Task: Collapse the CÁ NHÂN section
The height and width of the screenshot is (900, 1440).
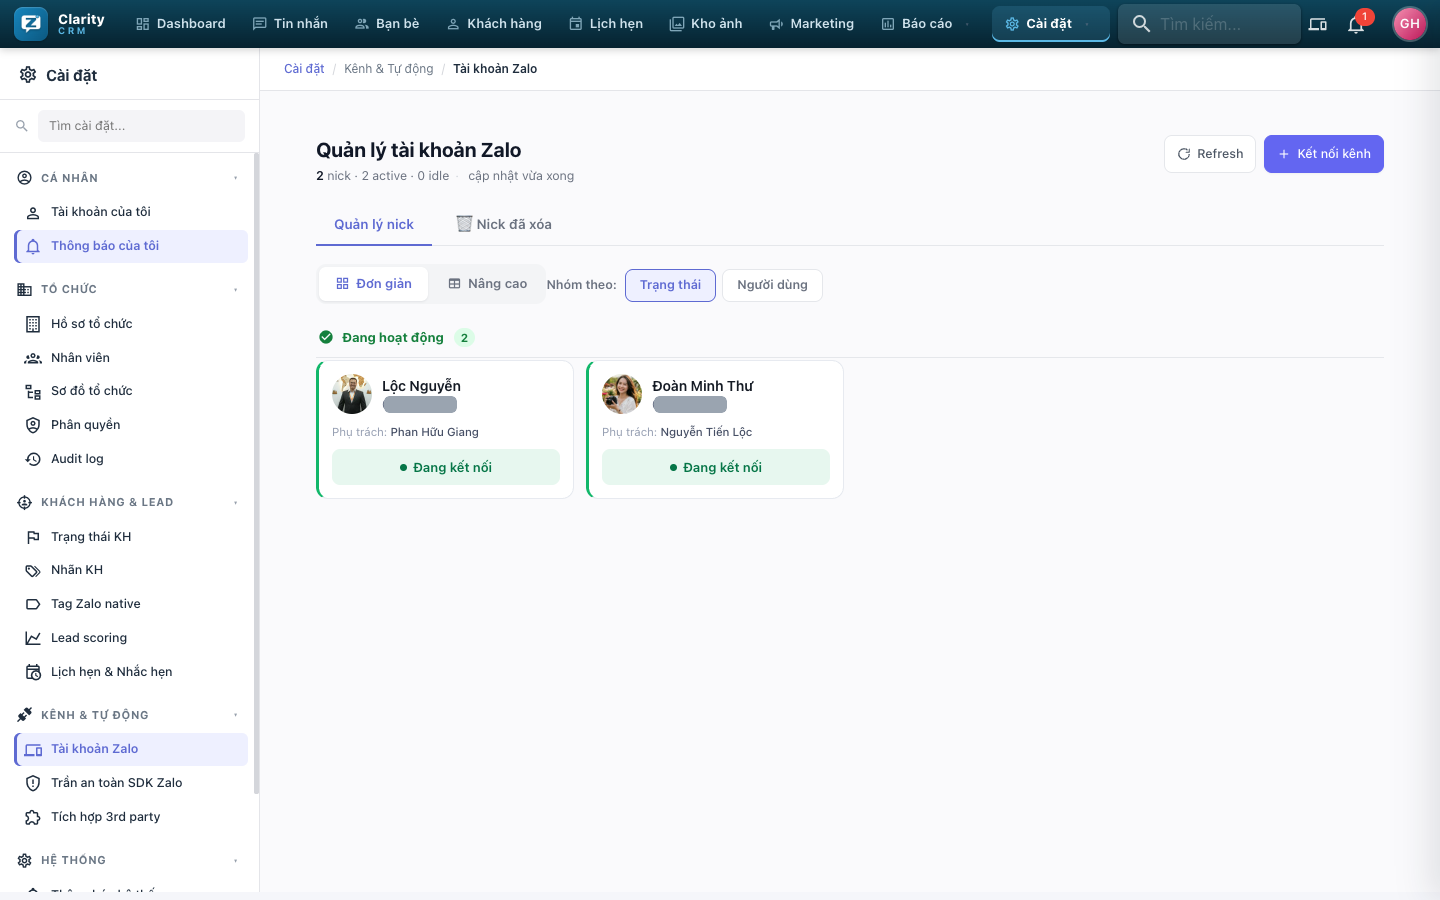Action: 236,178
